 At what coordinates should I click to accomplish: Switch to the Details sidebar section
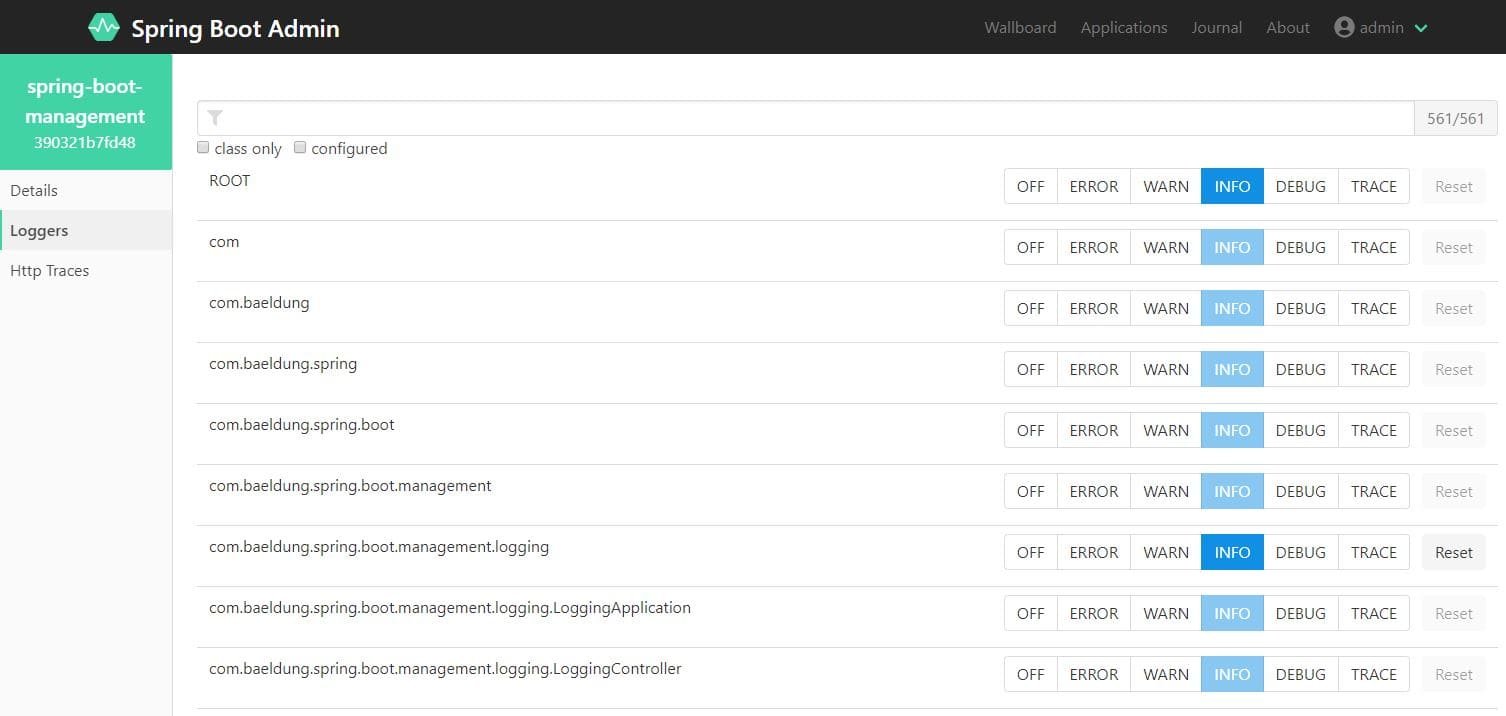(34, 190)
